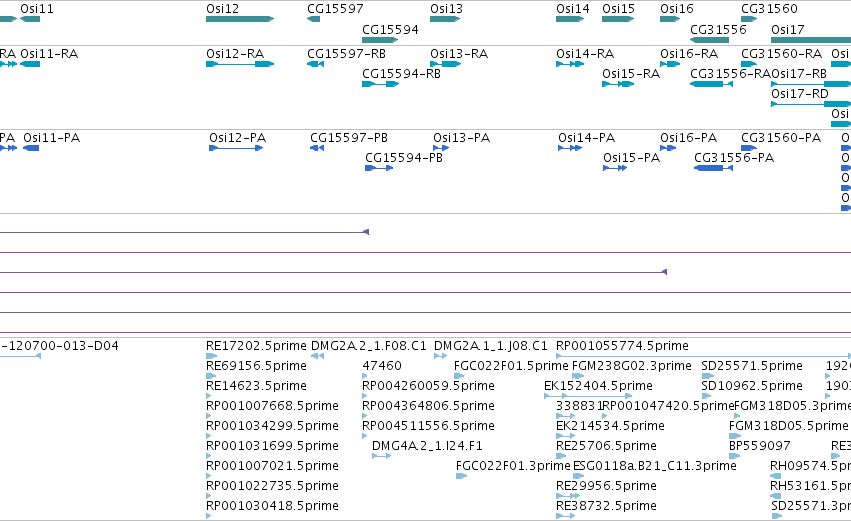Select the Osi12 gene feature
The width and height of the screenshot is (851, 521).
point(240,19)
